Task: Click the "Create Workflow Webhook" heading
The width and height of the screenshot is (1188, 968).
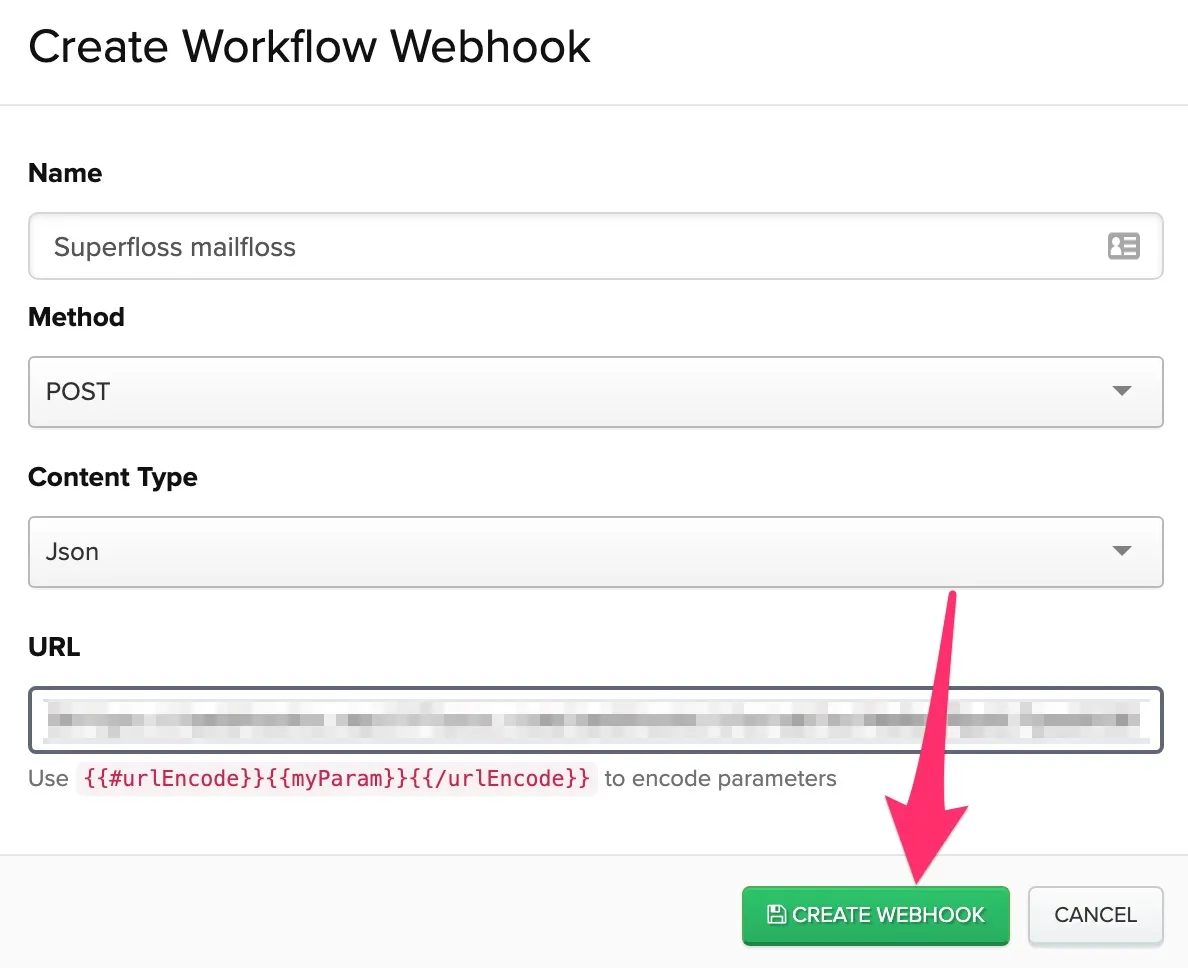Action: [x=309, y=46]
